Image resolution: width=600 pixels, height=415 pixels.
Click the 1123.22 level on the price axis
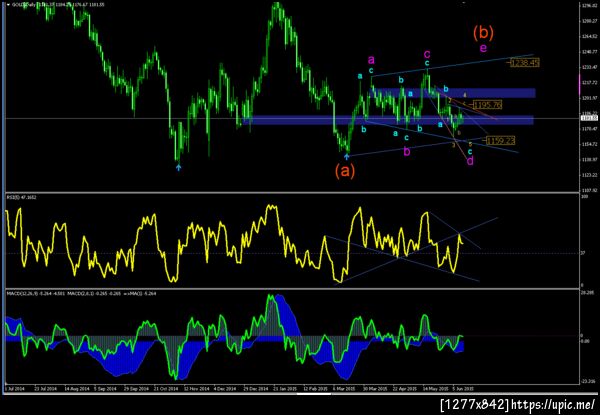click(x=590, y=175)
